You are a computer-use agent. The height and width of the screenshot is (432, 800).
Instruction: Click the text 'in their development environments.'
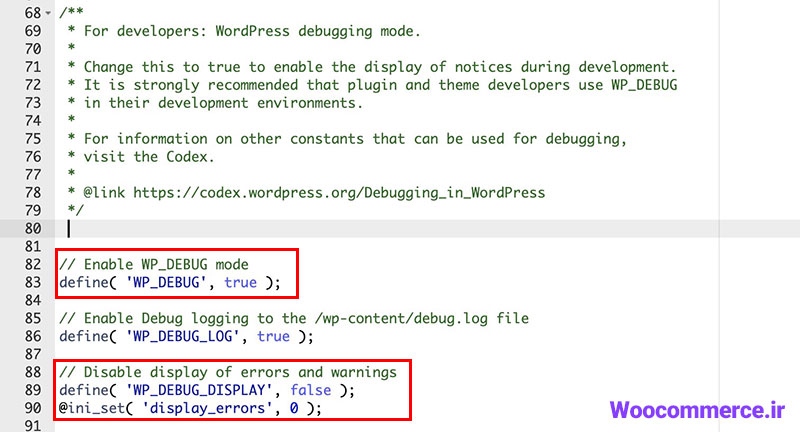pyautogui.click(x=223, y=103)
